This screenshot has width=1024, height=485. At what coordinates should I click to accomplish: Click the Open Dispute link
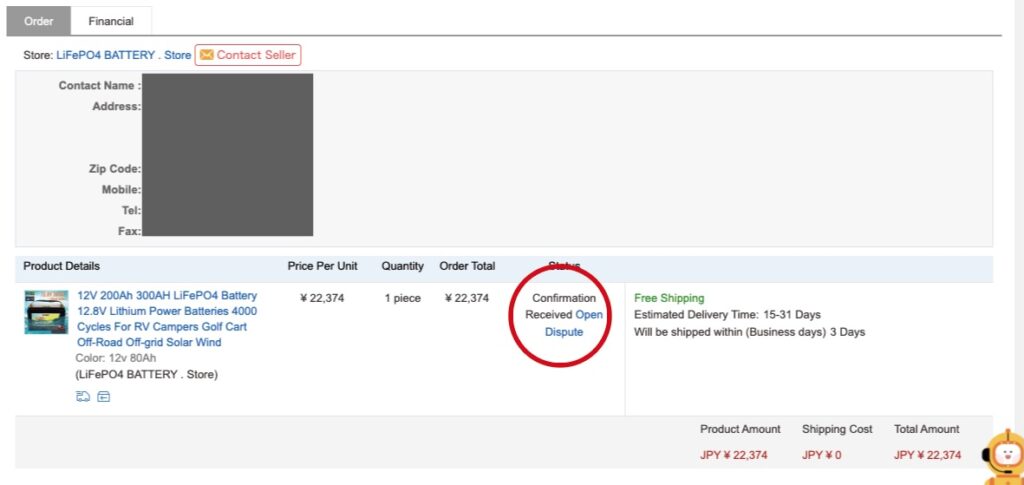click(x=575, y=323)
